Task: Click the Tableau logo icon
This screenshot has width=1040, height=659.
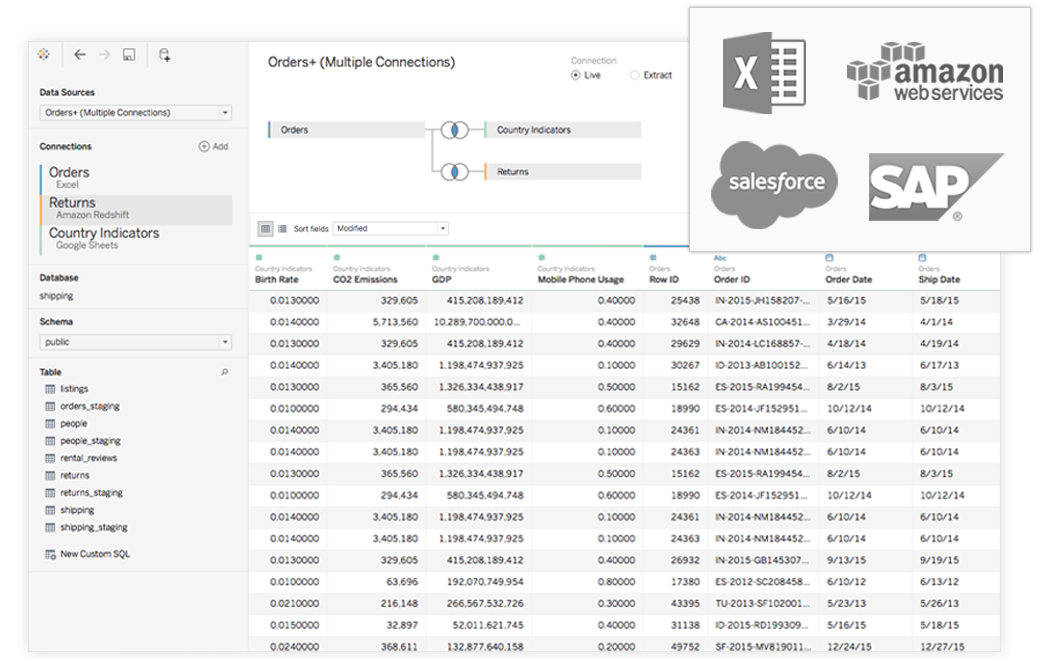Action: pos(43,55)
